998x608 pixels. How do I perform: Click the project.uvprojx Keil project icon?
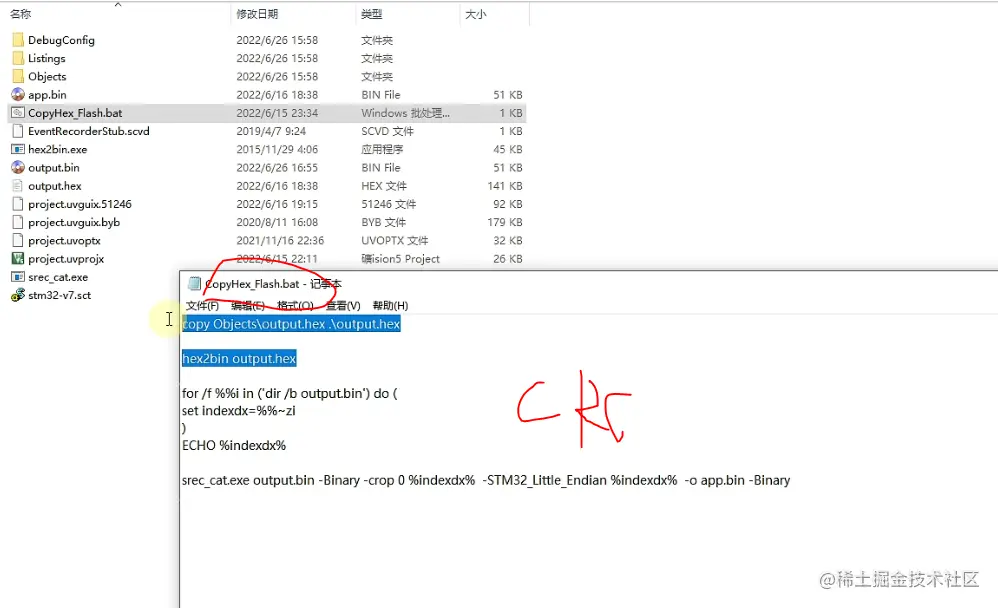18,259
